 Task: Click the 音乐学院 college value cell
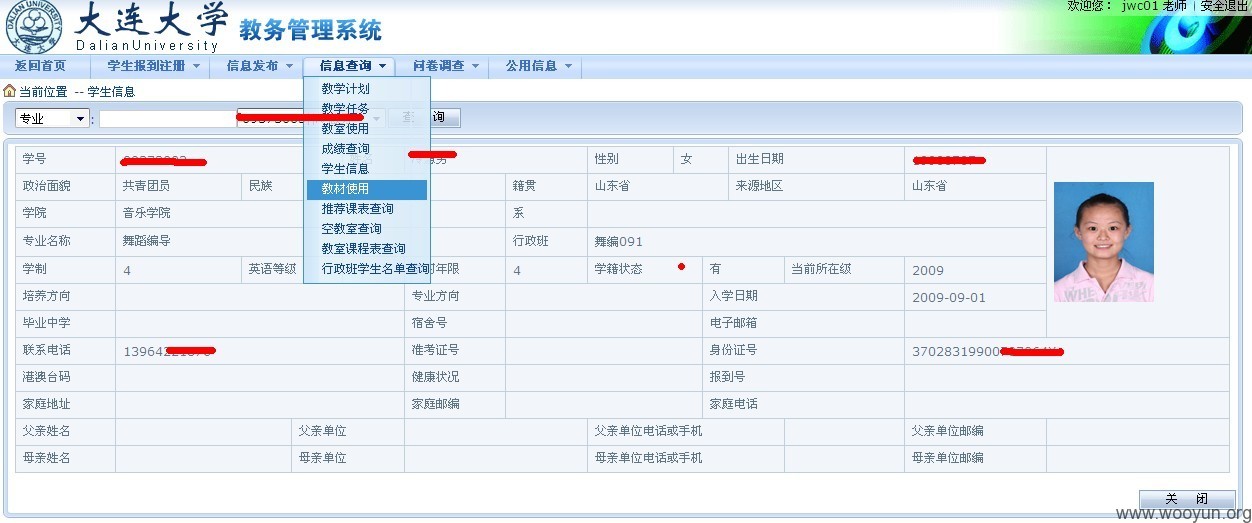point(147,213)
